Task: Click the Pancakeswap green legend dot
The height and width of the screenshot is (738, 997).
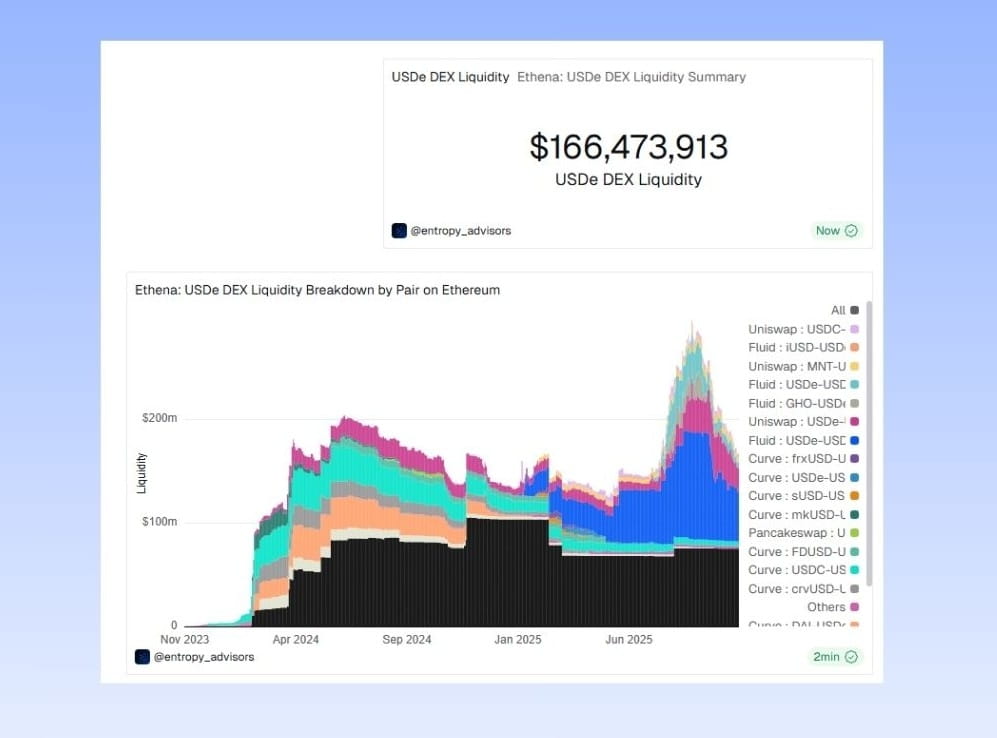Action: click(x=855, y=533)
